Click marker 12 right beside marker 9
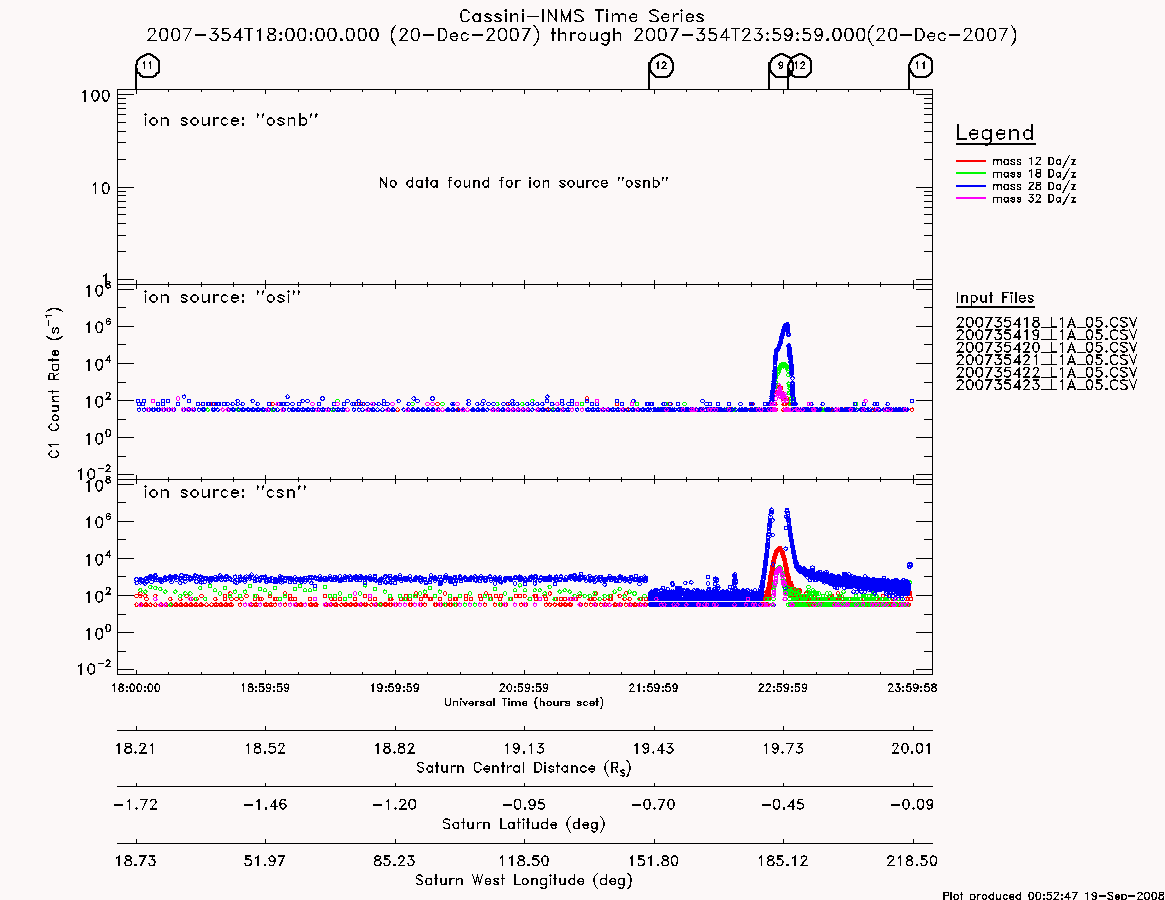Viewport: 1165px width, 900px height. click(800, 66)
